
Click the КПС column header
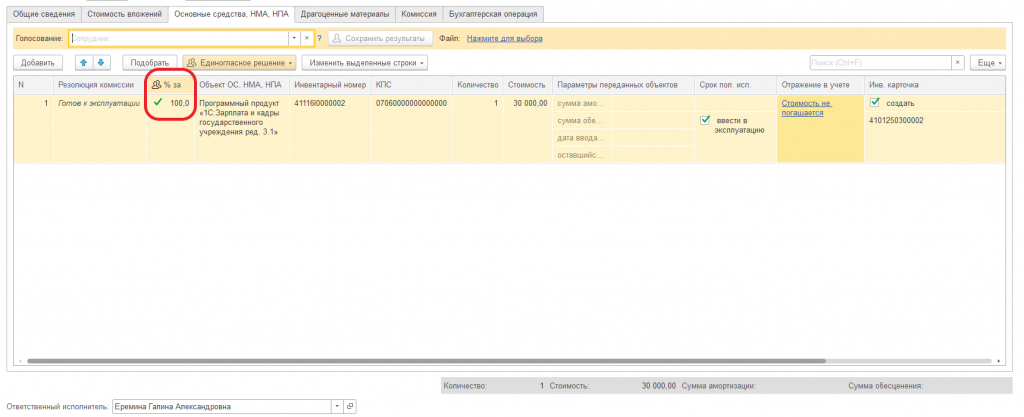411,85
